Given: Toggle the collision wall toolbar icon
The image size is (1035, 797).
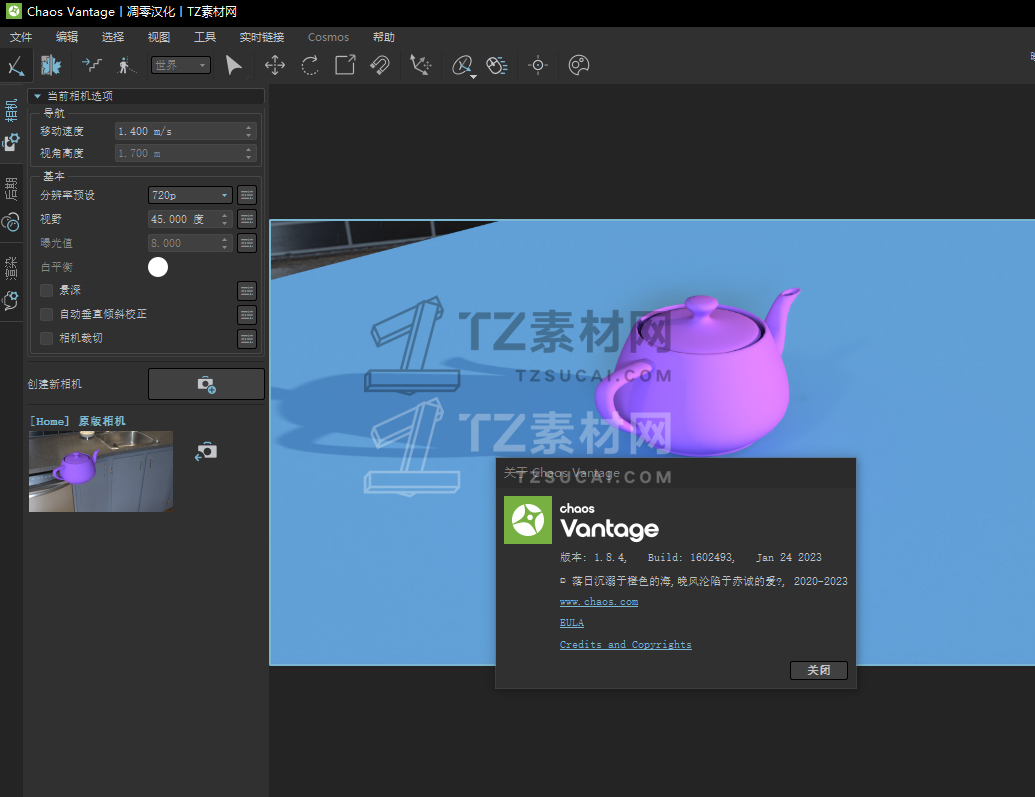Looking at the screenshot, I should [51, 65].
